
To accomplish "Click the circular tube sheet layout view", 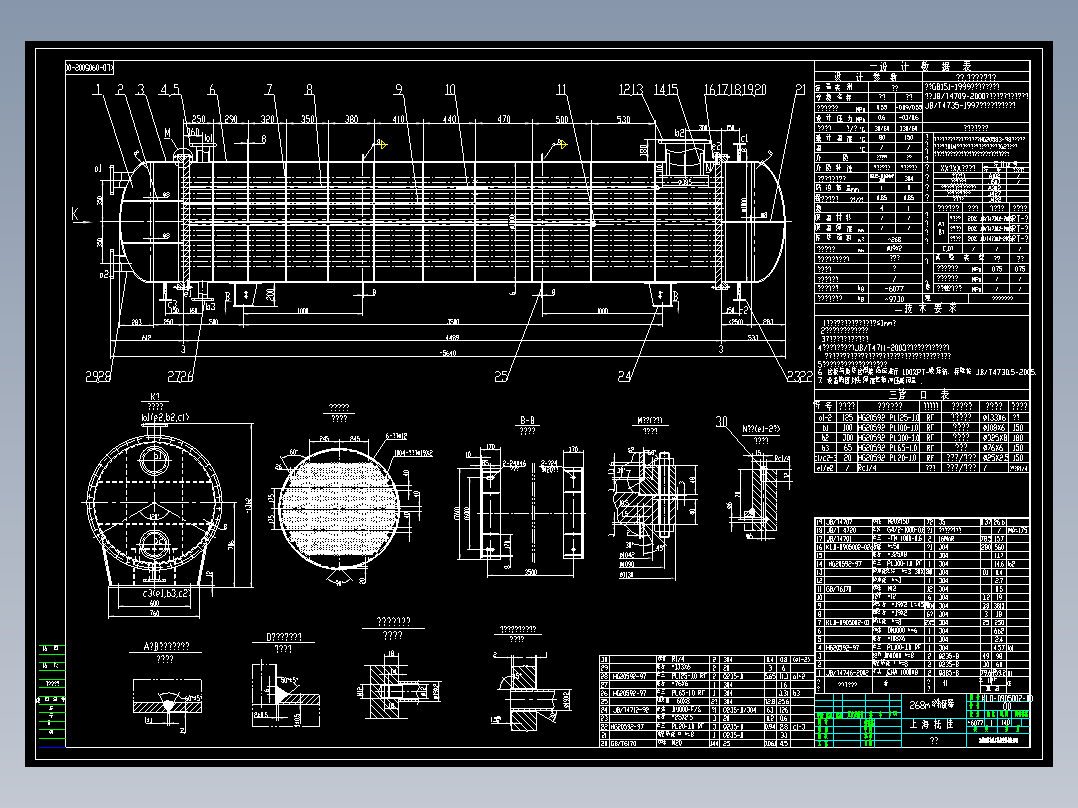I will (x=338, y=507).
